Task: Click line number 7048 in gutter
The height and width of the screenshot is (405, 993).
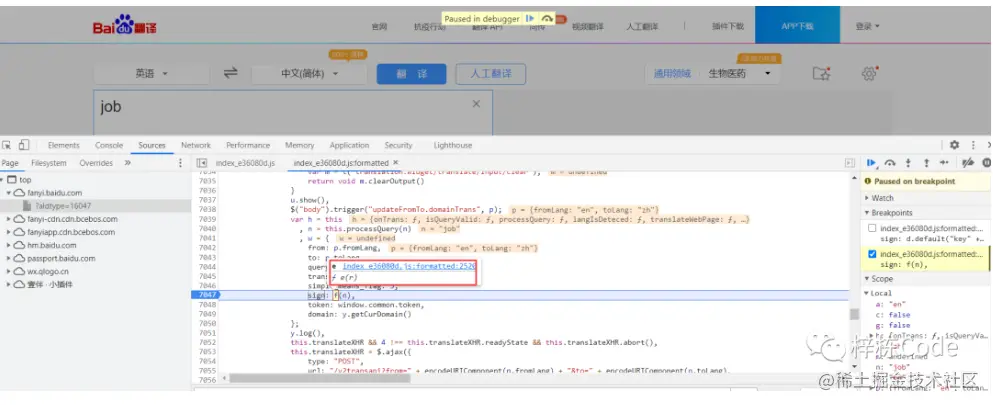Action: [207, 304]
